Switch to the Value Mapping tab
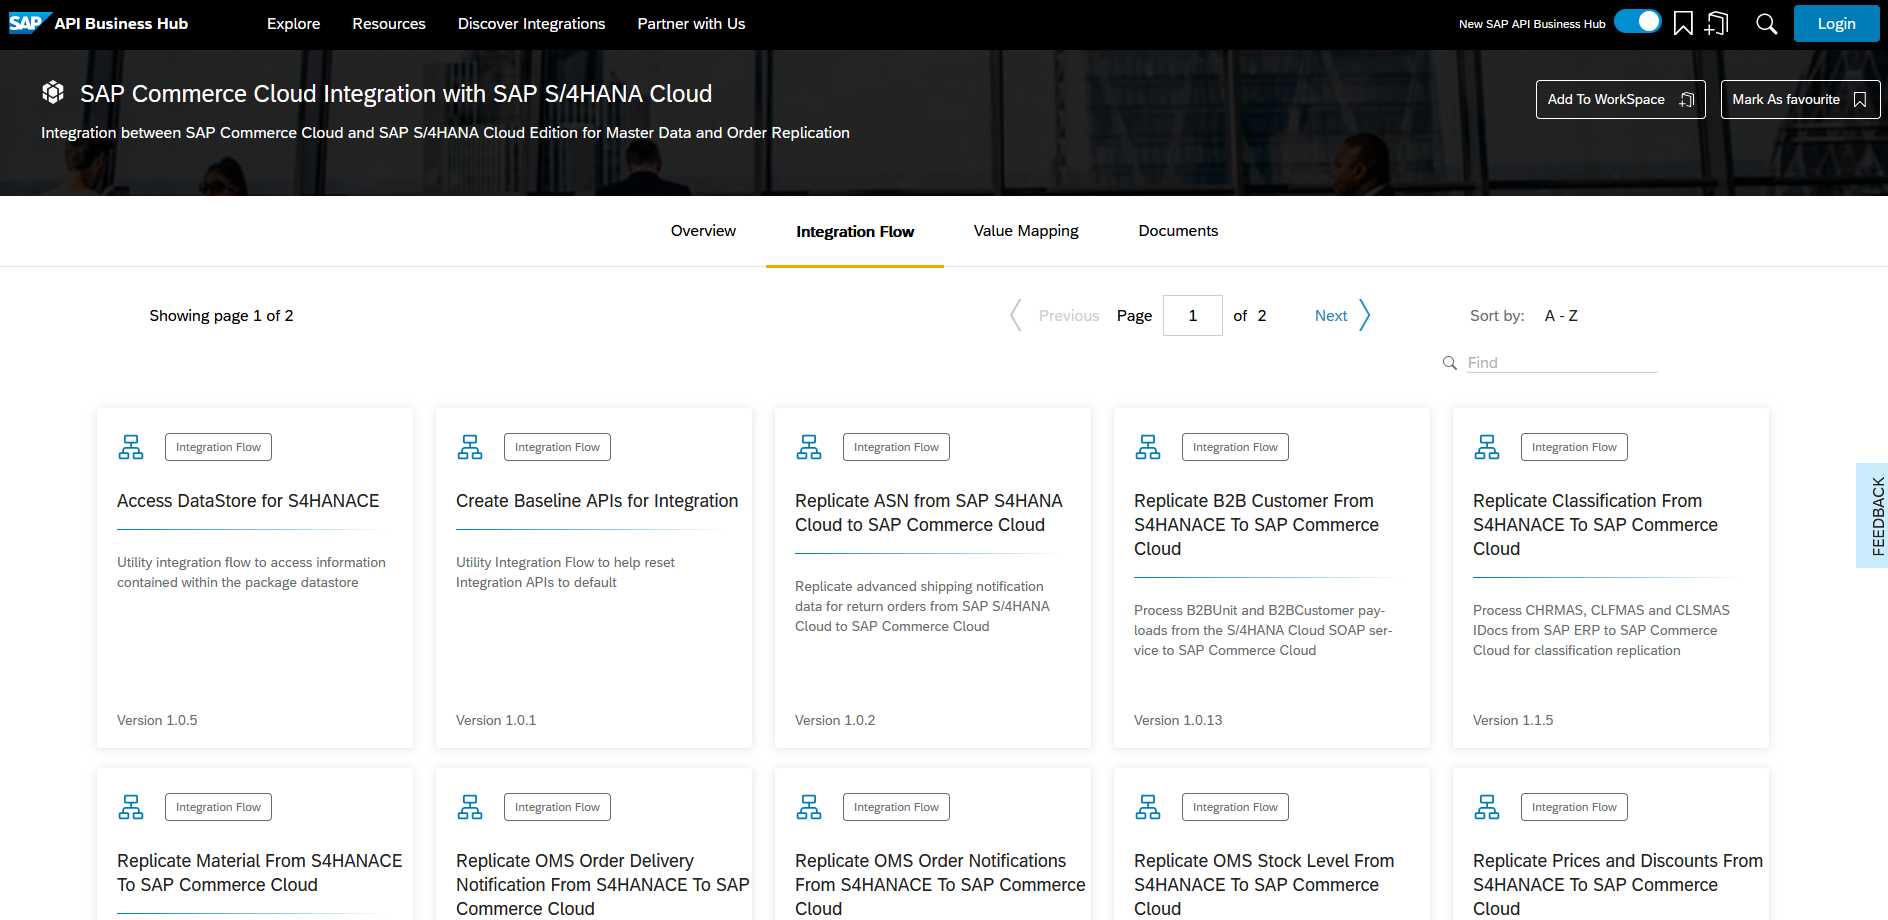Image resolution: width=1888 pixels, height=920 pixels. point(1026,231)
